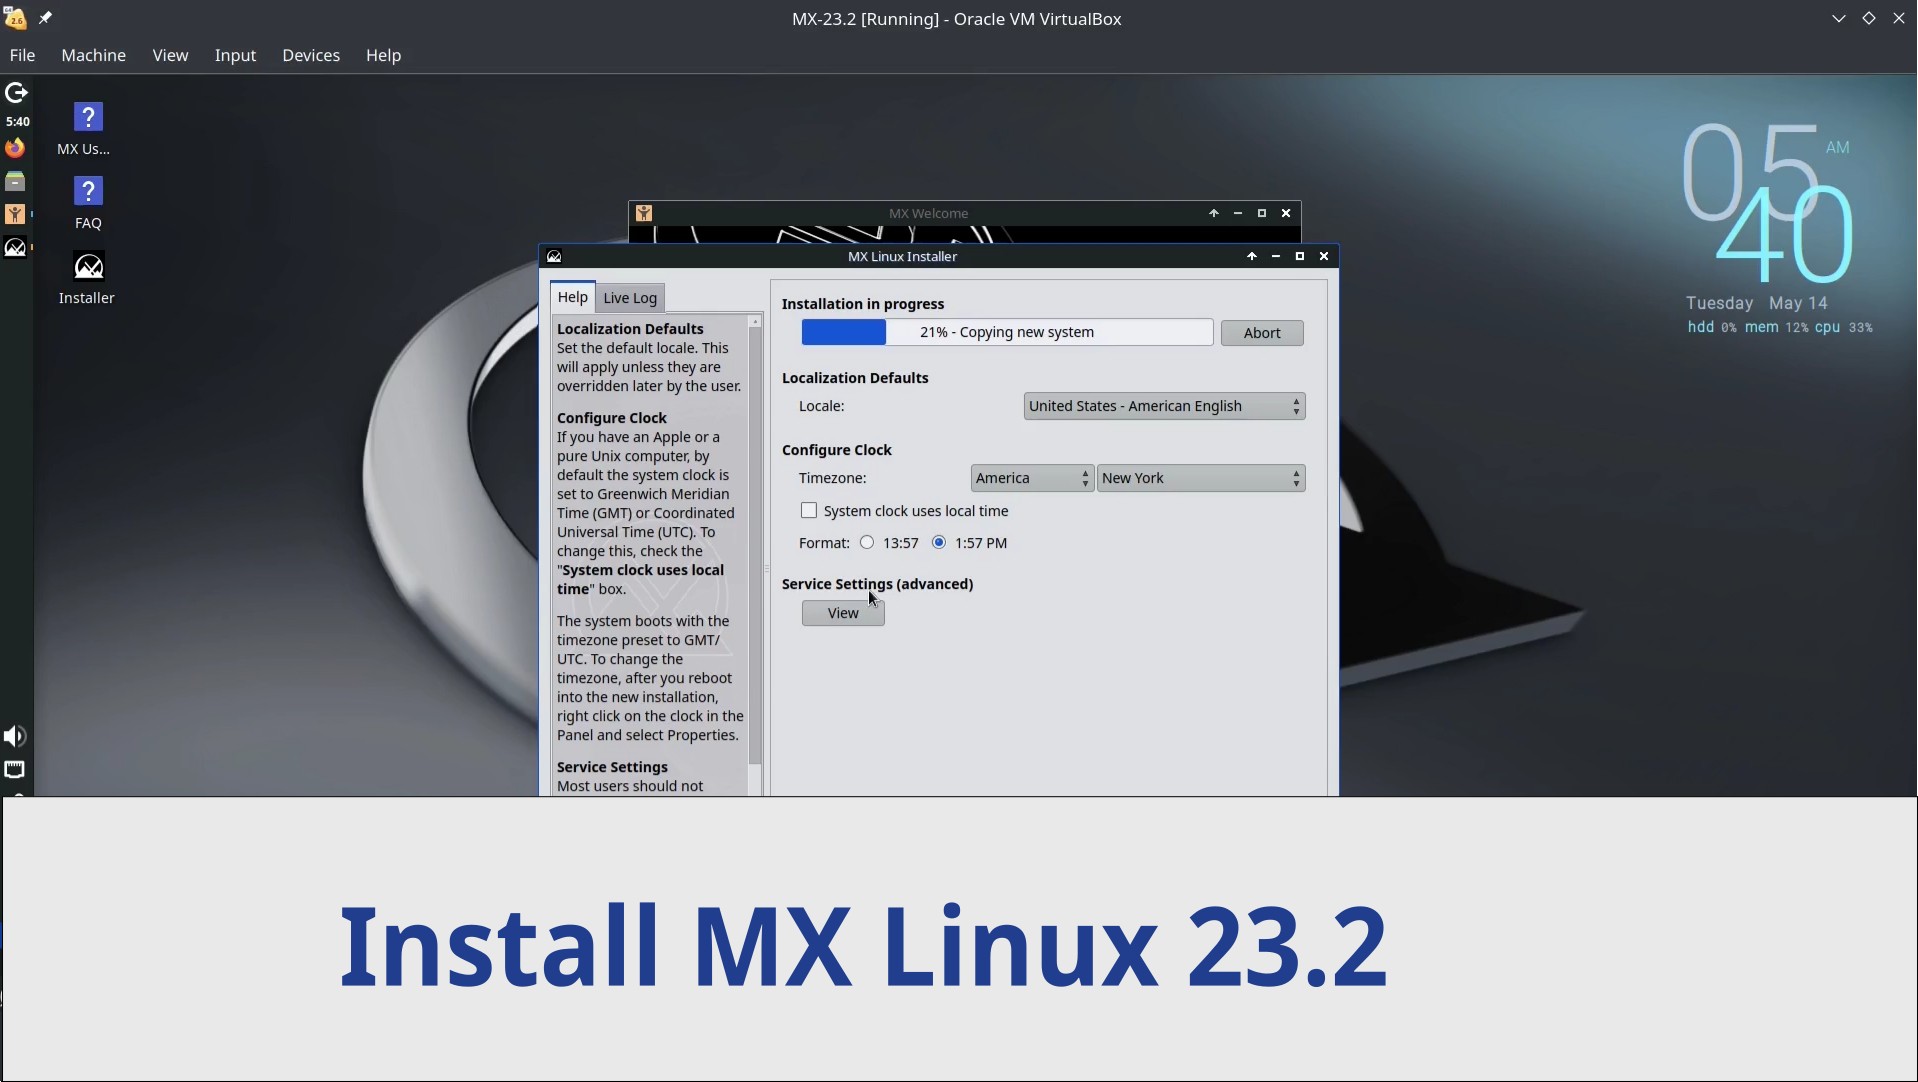
Task: Click the View service settings button
Action: (x=843, y=613)
